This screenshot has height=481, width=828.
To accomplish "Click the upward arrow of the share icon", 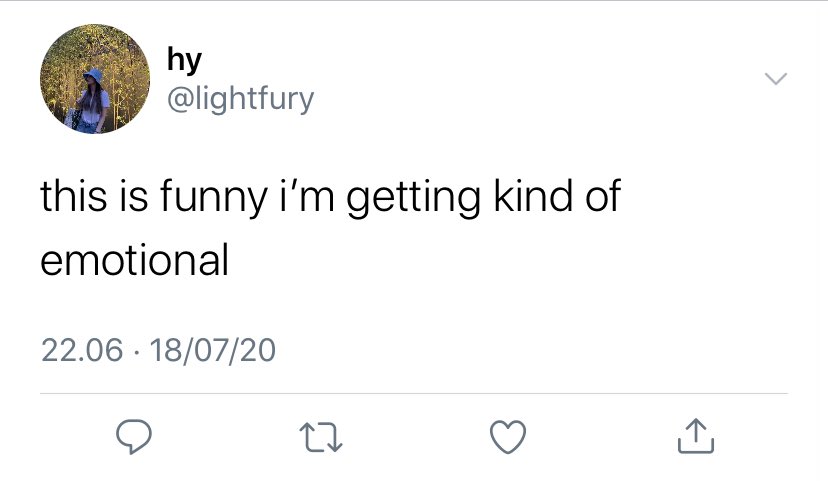I will click(696, 431).
